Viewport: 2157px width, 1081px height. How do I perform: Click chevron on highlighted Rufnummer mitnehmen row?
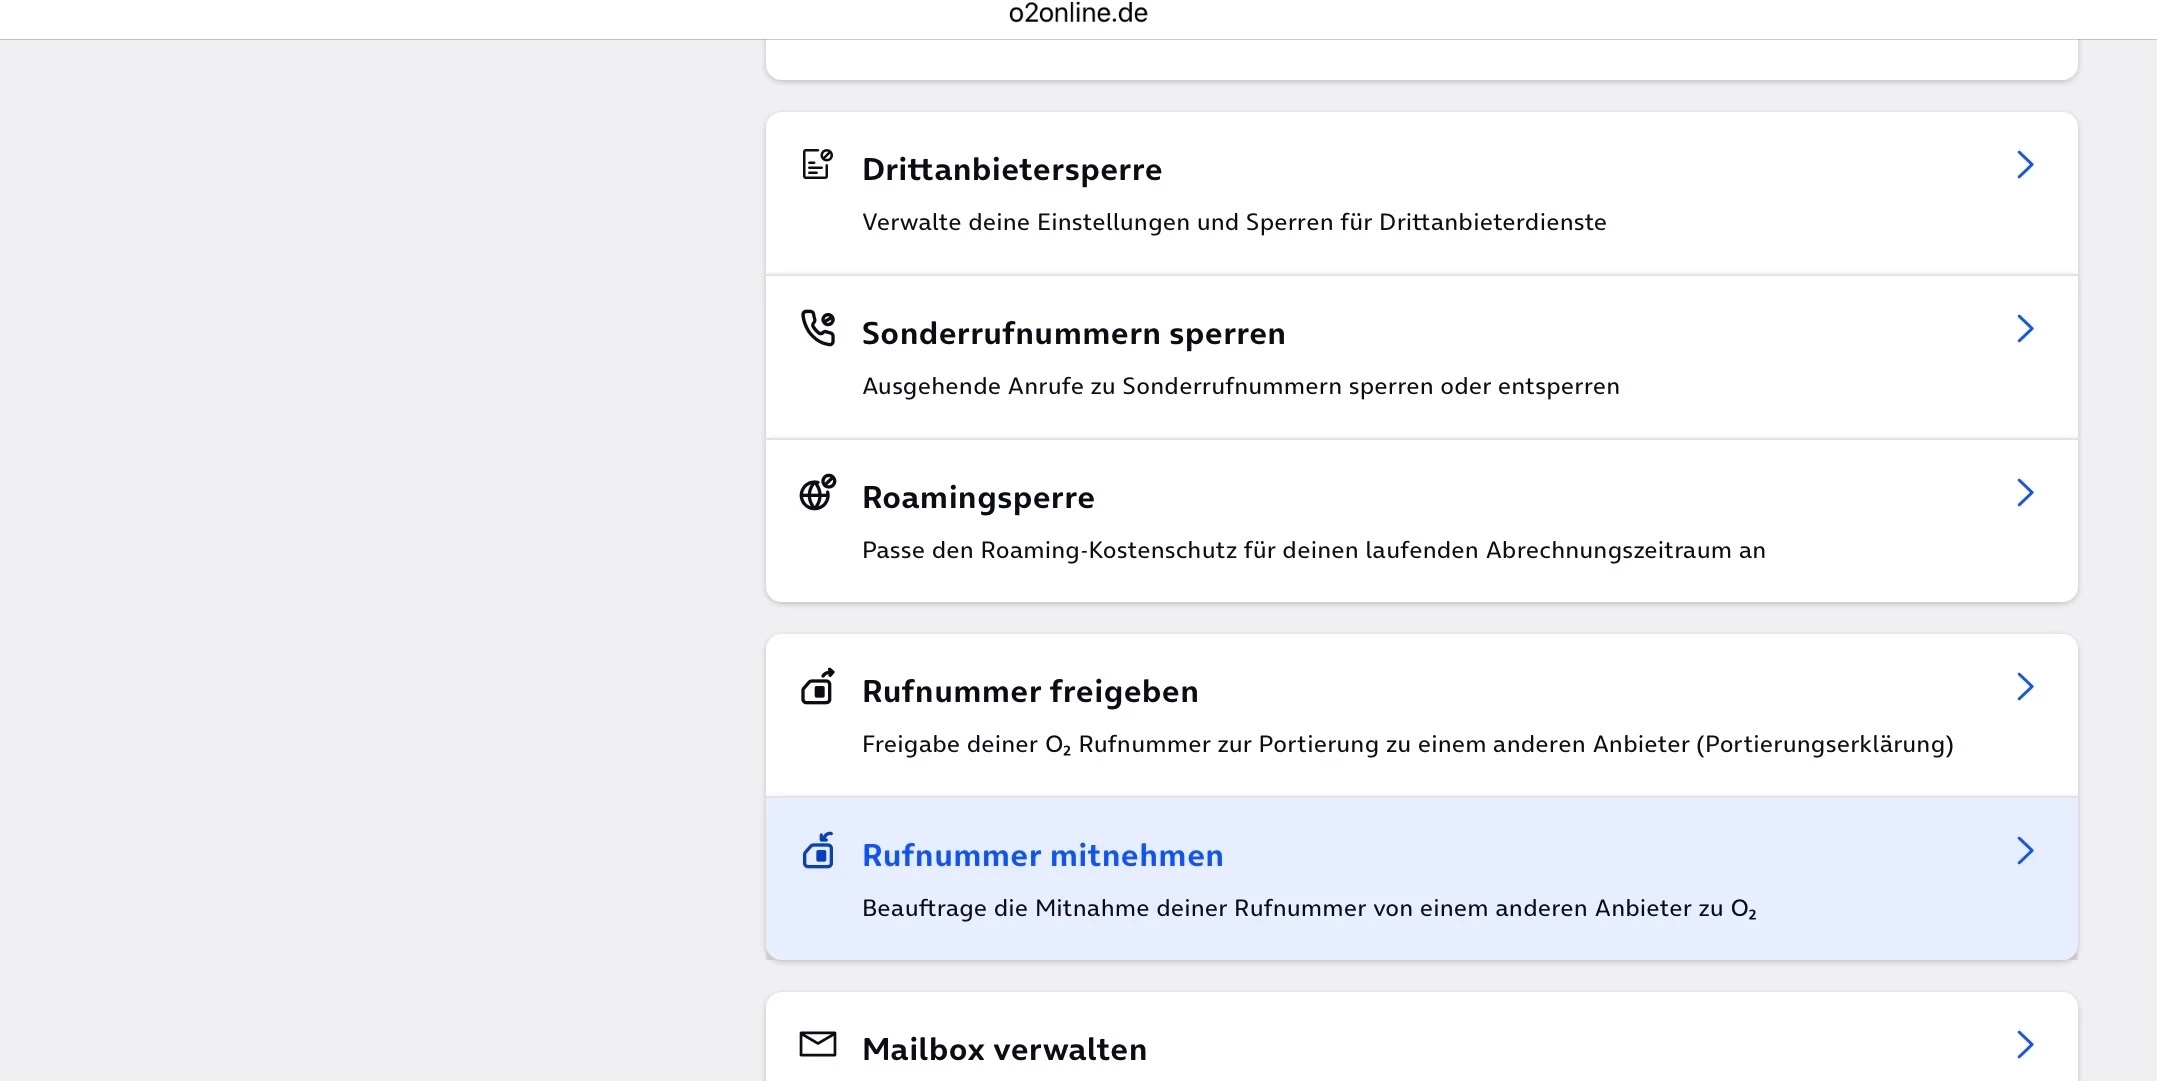pyautogui.click(x=2024, y=851)
